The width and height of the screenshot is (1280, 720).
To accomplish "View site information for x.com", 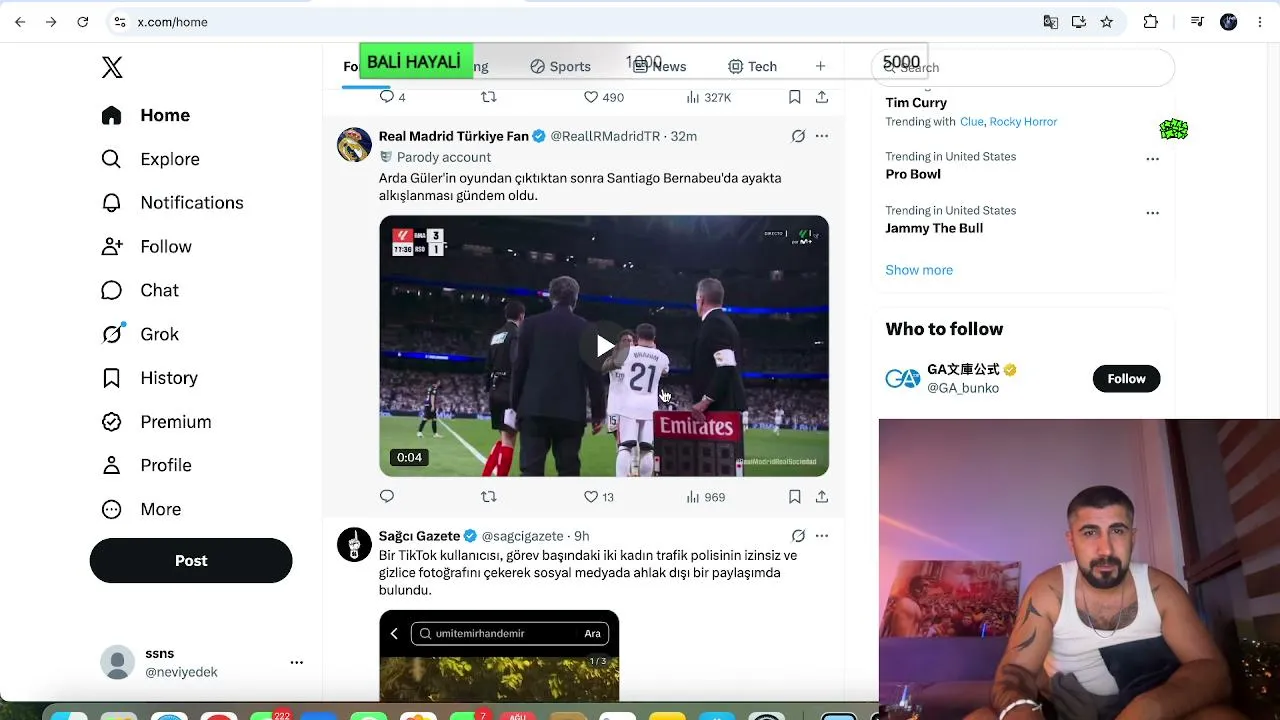I will pos(120,22).
